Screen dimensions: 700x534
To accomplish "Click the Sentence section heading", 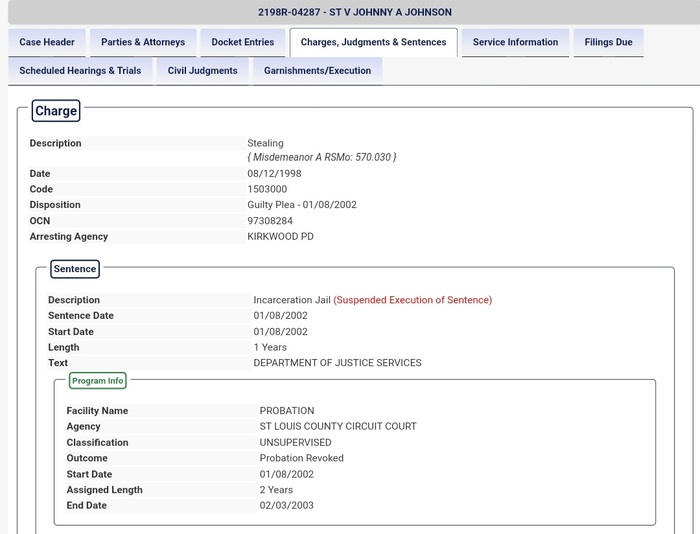I will point(75,269).
